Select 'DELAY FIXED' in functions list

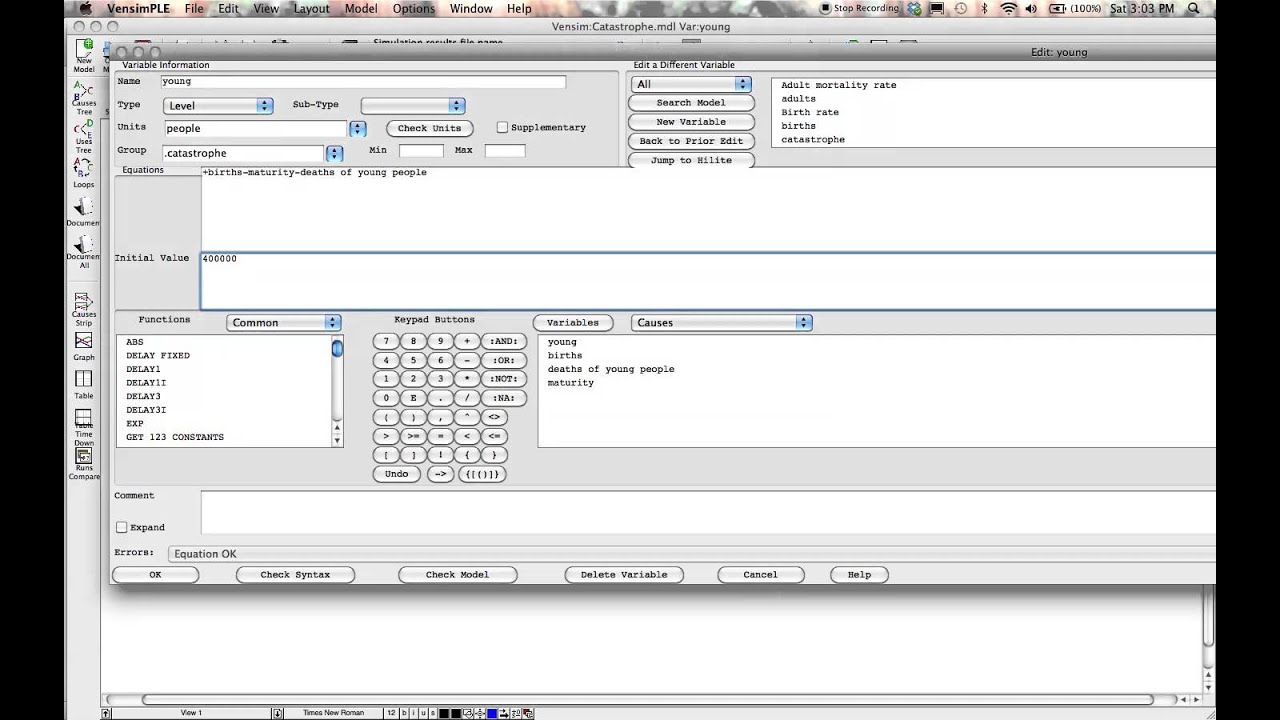pyautogui.click(x=158, y=355)
